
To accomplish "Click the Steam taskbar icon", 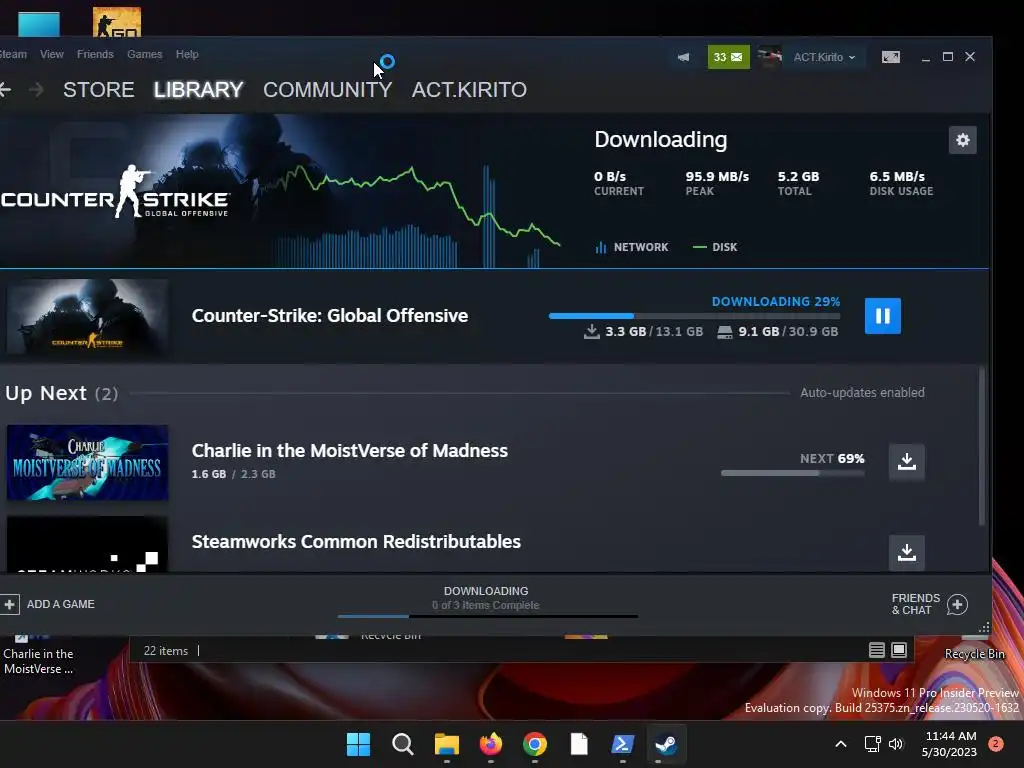I will pyautogui.click(x=666, y=744).
